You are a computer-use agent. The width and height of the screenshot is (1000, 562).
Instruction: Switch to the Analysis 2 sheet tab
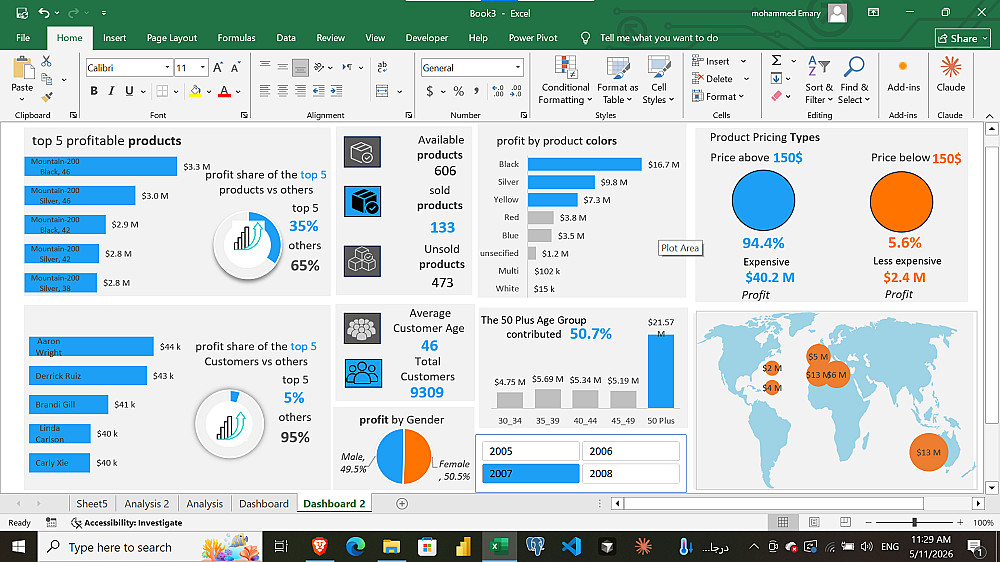[147, 503]
